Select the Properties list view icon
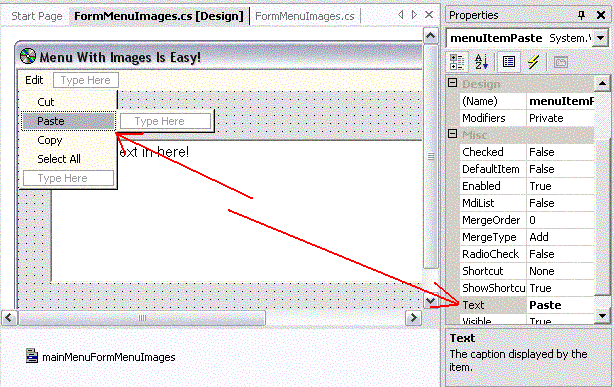 (509, 62)
